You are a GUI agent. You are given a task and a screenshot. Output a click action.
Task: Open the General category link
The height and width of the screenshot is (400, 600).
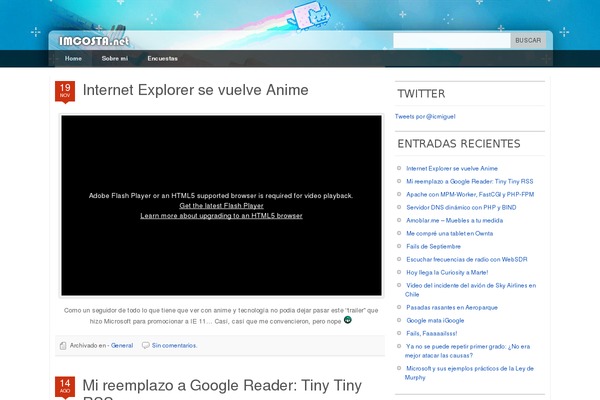122,345
